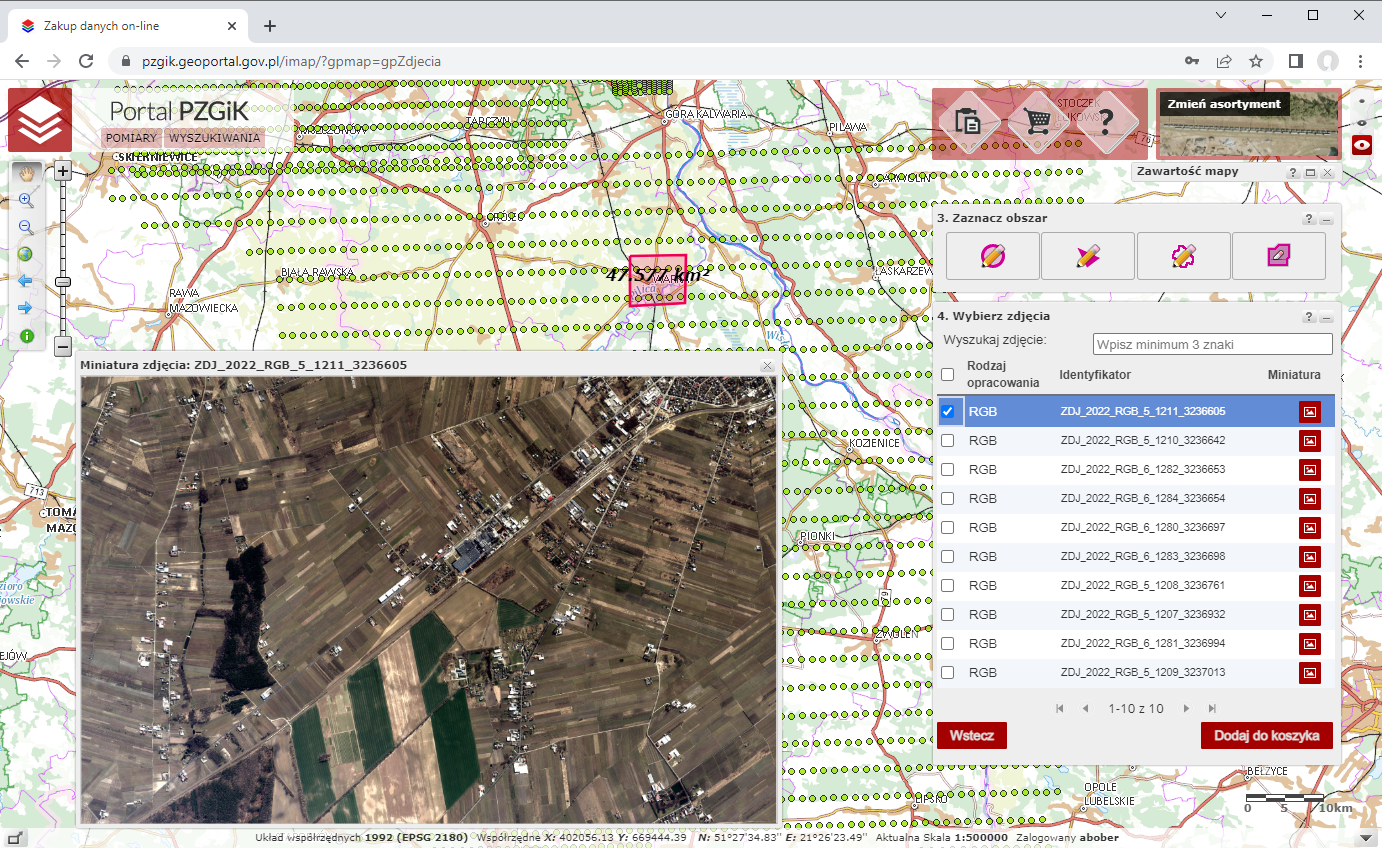Click the erase selected area tool

(1278, 256)
